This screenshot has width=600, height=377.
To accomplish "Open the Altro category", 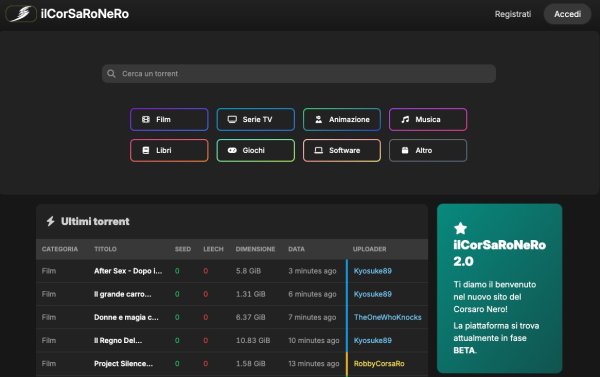I will tap(428, 150).
